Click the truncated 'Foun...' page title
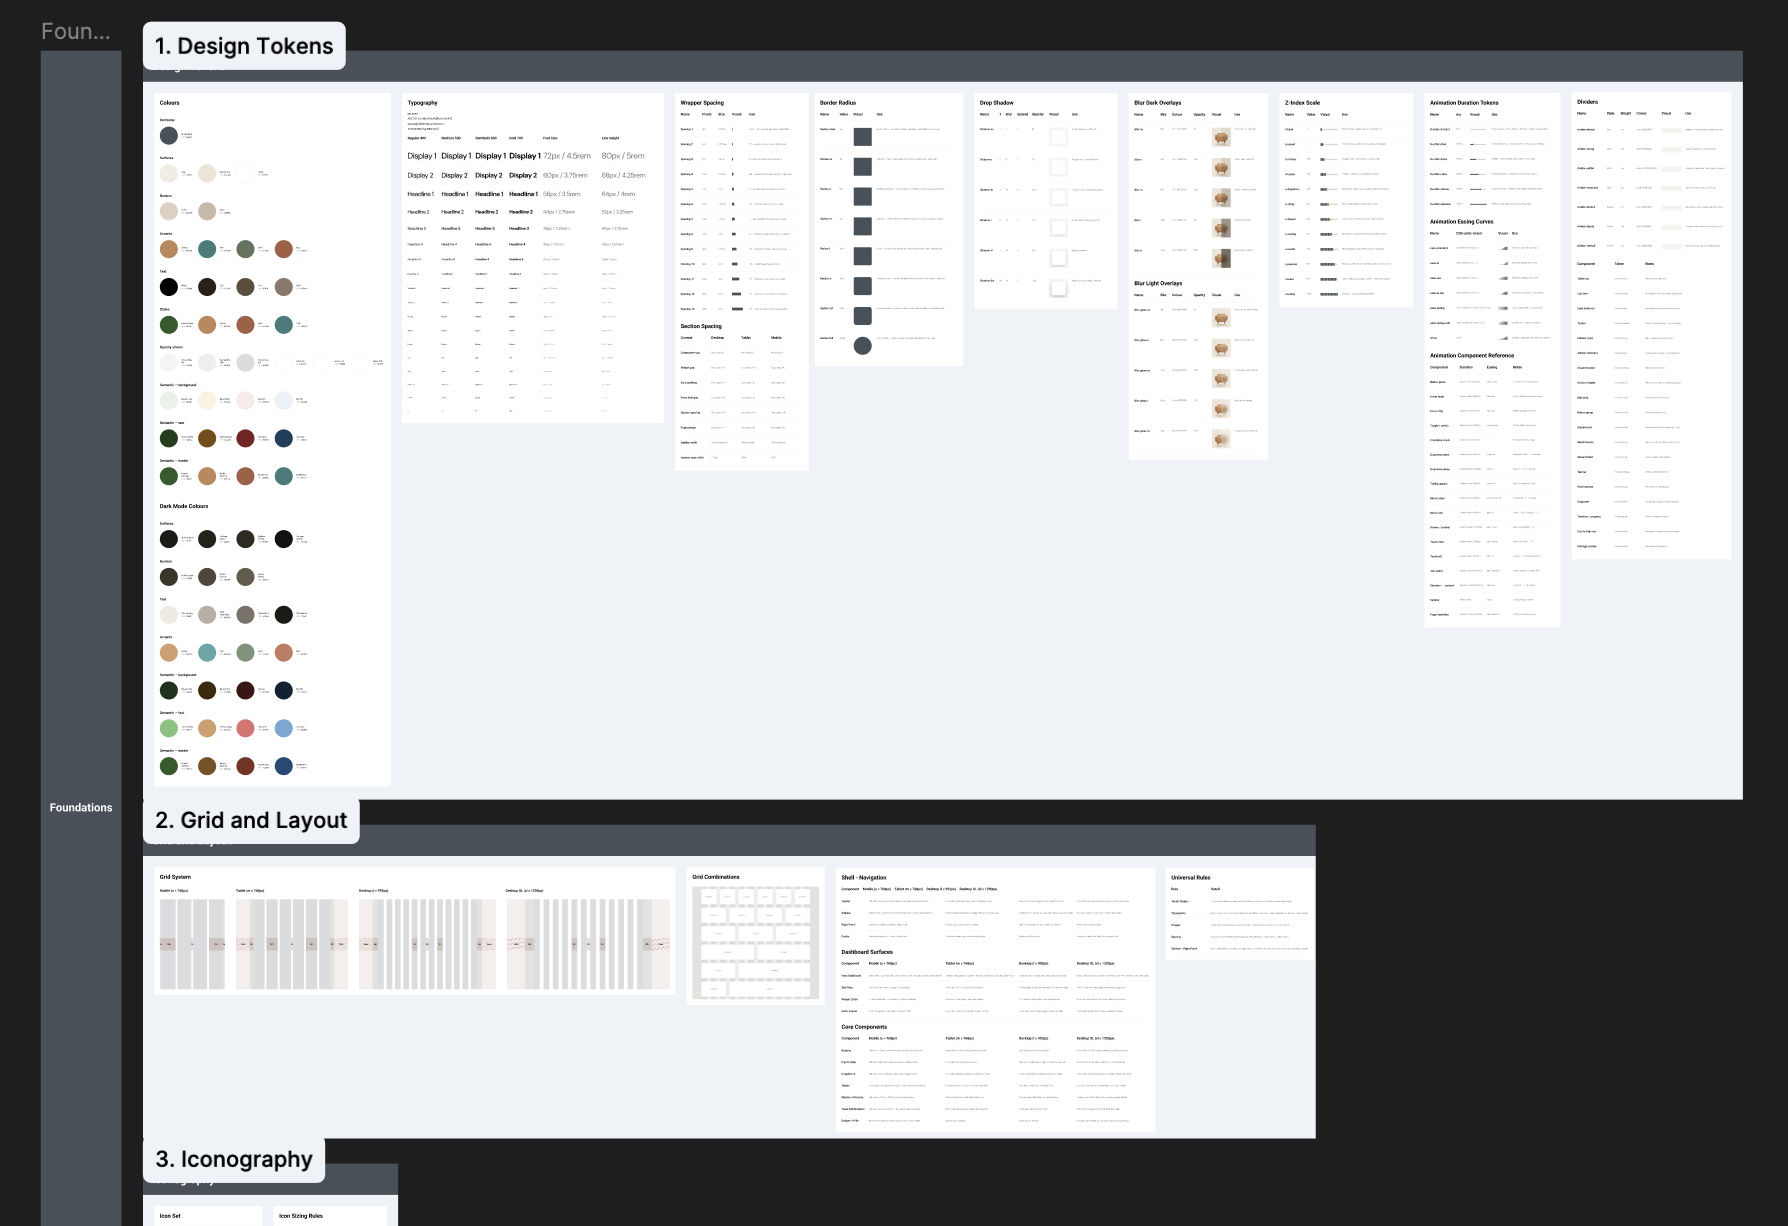The image size is (1788, 1226). (x=75, y=31)
